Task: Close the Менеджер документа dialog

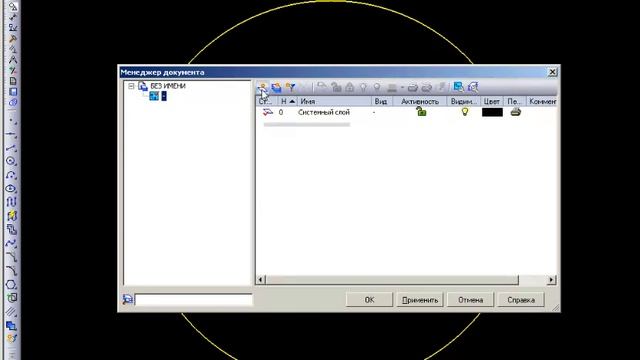Action: tap(552, 72)
